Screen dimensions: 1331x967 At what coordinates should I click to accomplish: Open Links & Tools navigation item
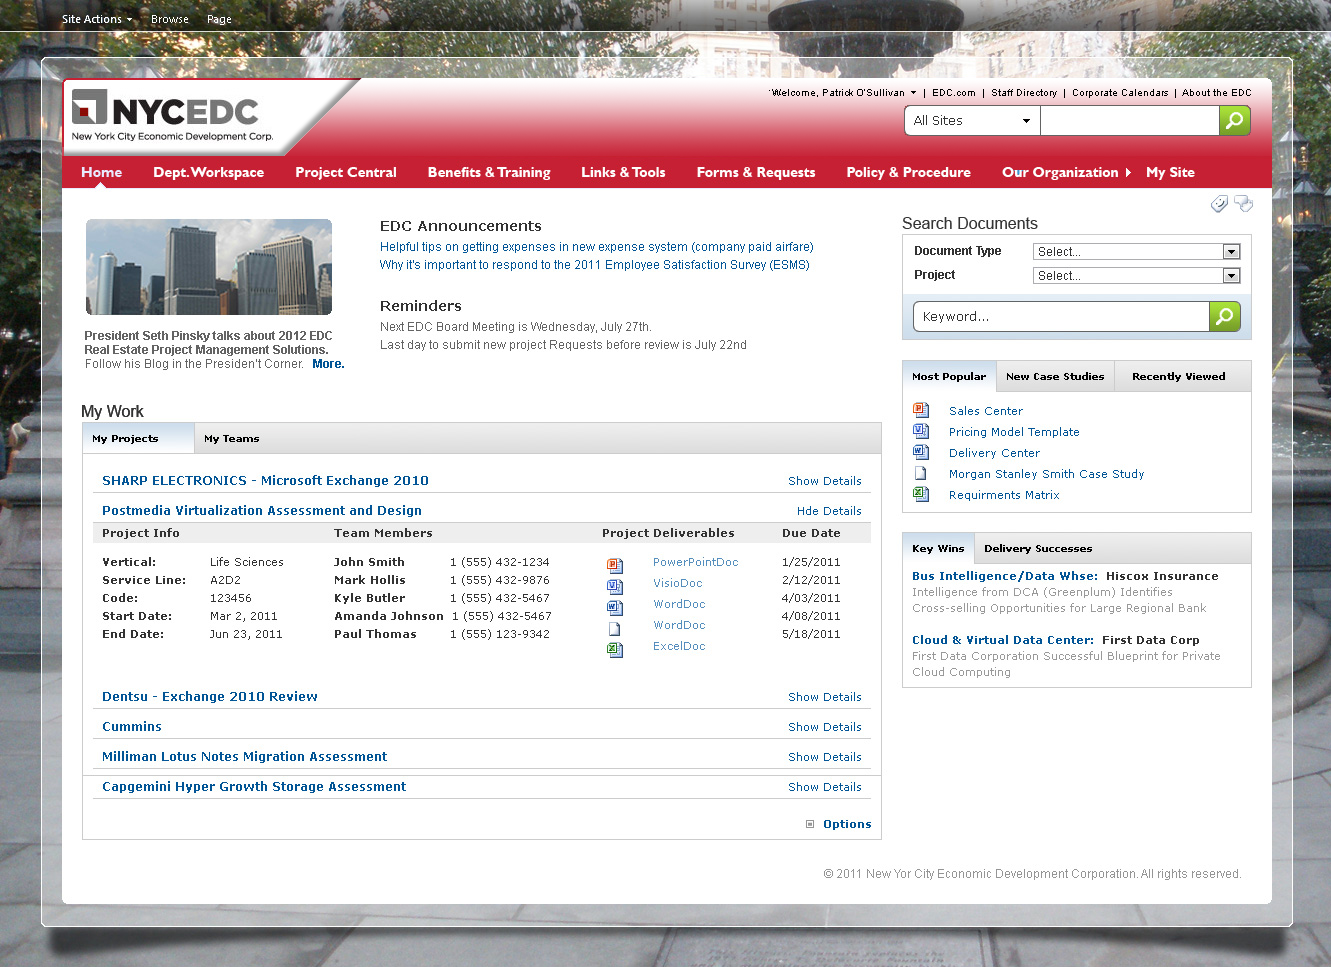point(623,172)
